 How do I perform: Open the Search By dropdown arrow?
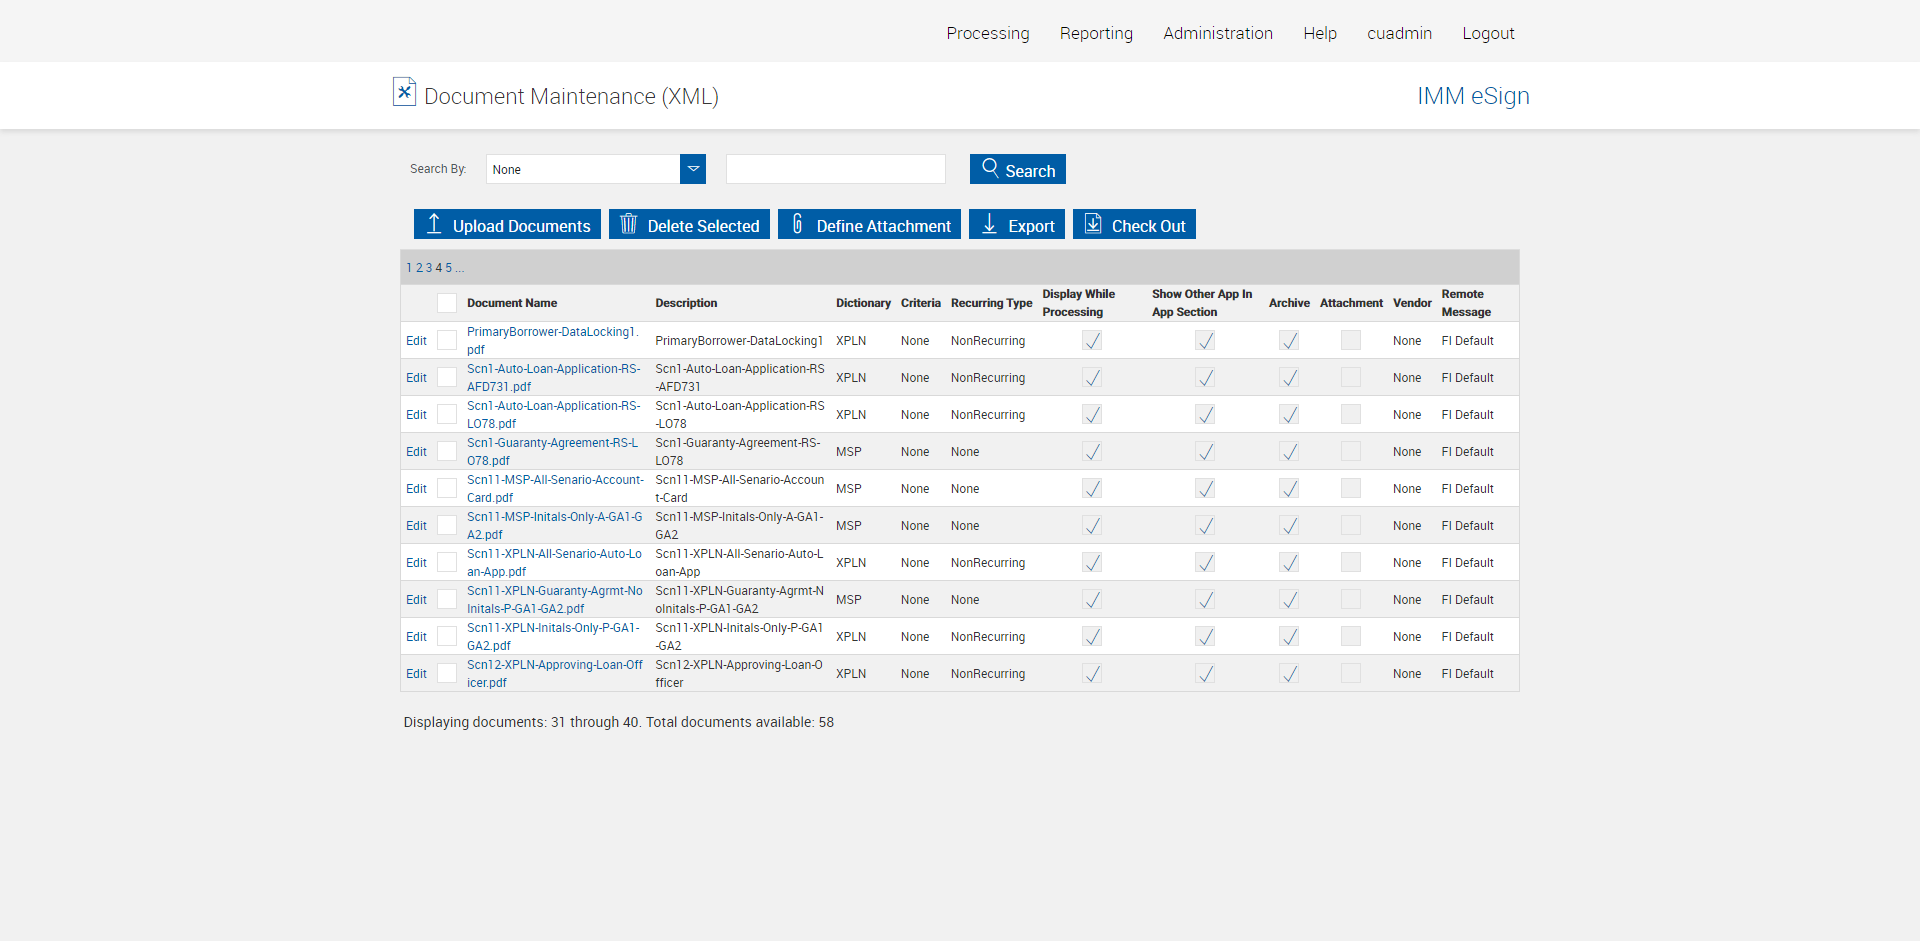tap(693, 169)
